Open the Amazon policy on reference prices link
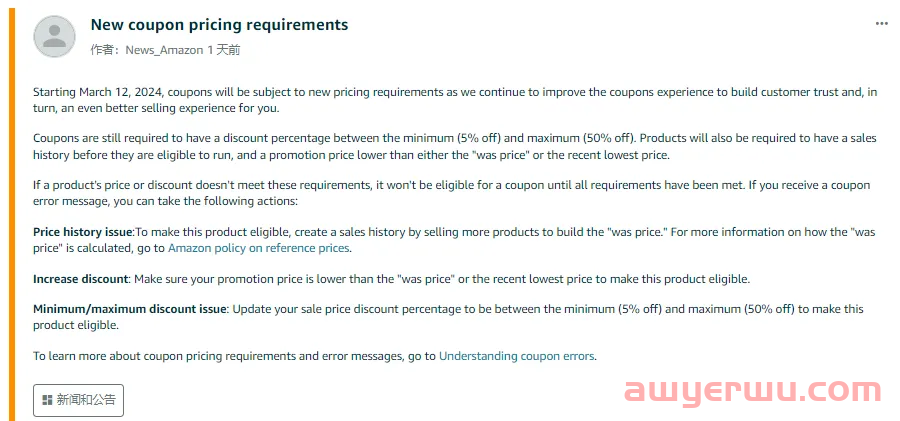Viewport: 900px width, 421px height. pos(258,248)
